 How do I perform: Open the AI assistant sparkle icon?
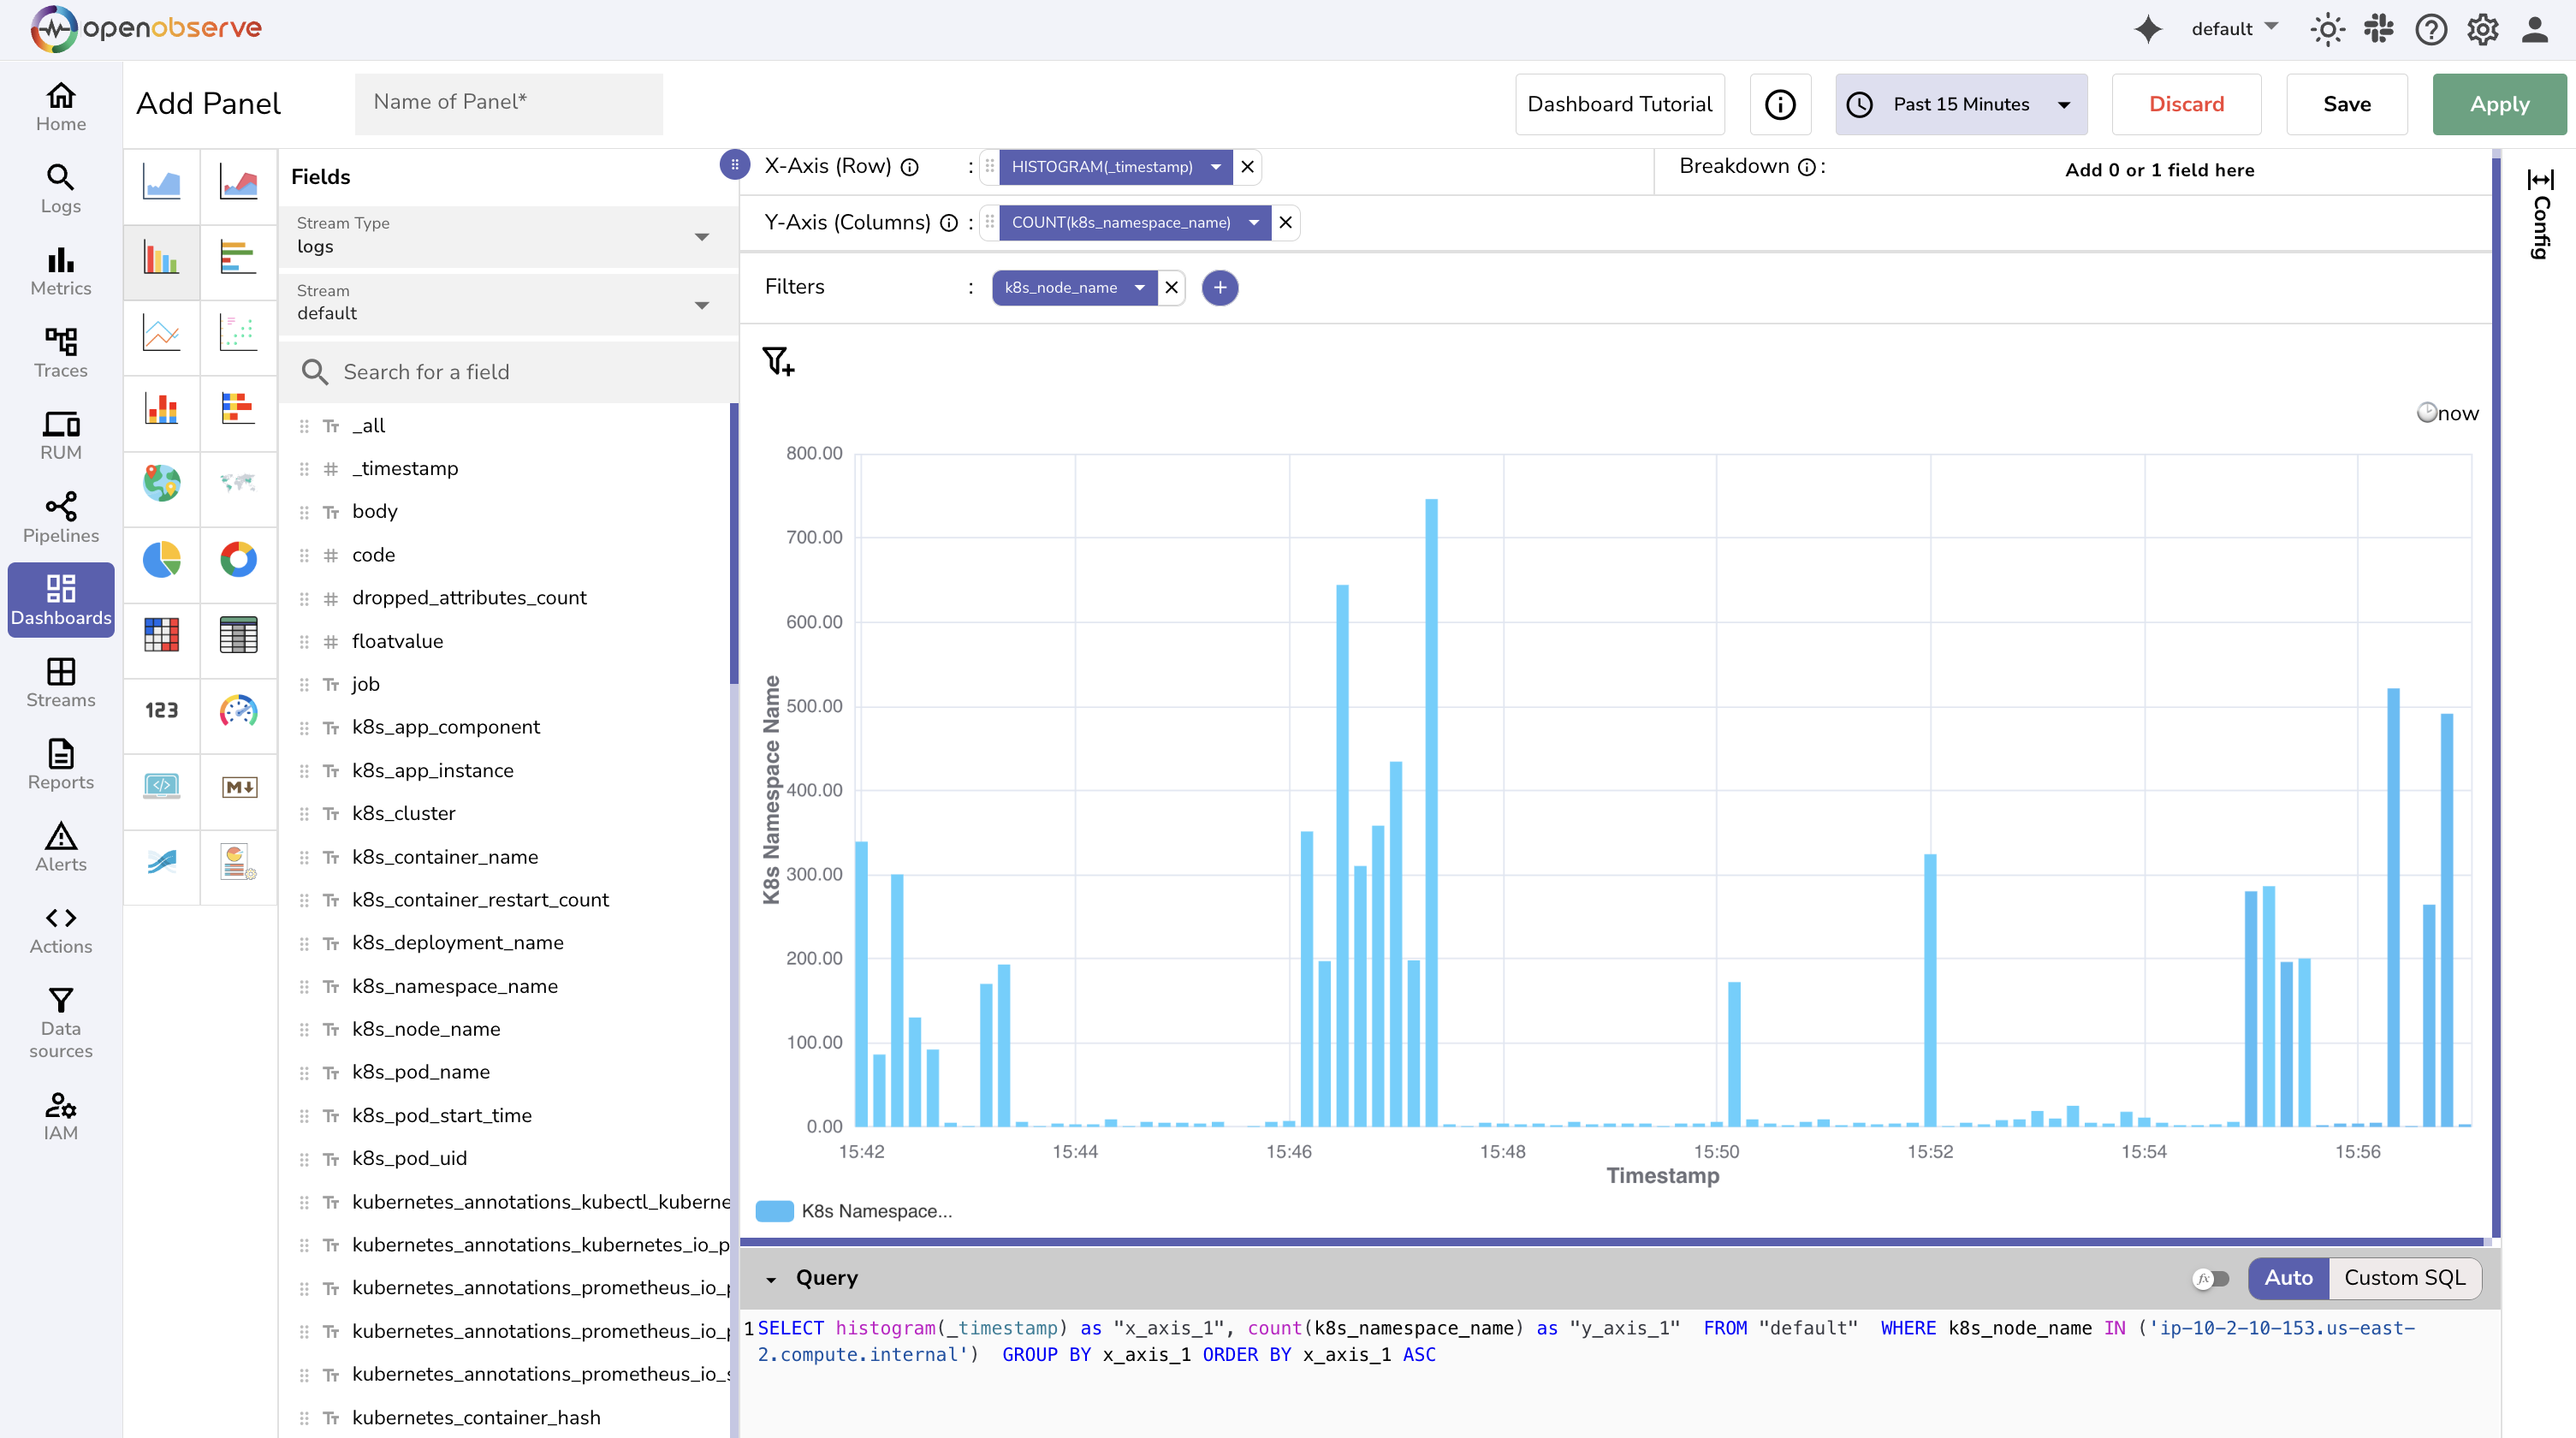click(2147, 29)
